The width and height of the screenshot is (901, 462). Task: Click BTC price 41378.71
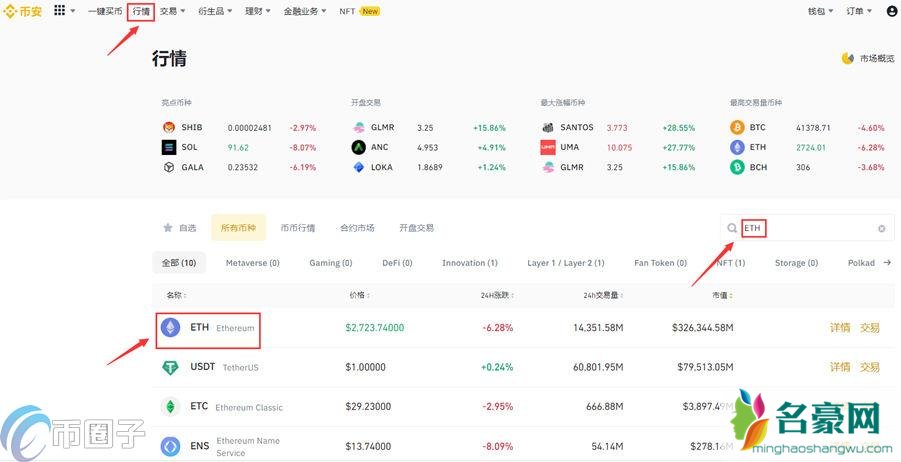pyautogui.click(x=813, y=128)
